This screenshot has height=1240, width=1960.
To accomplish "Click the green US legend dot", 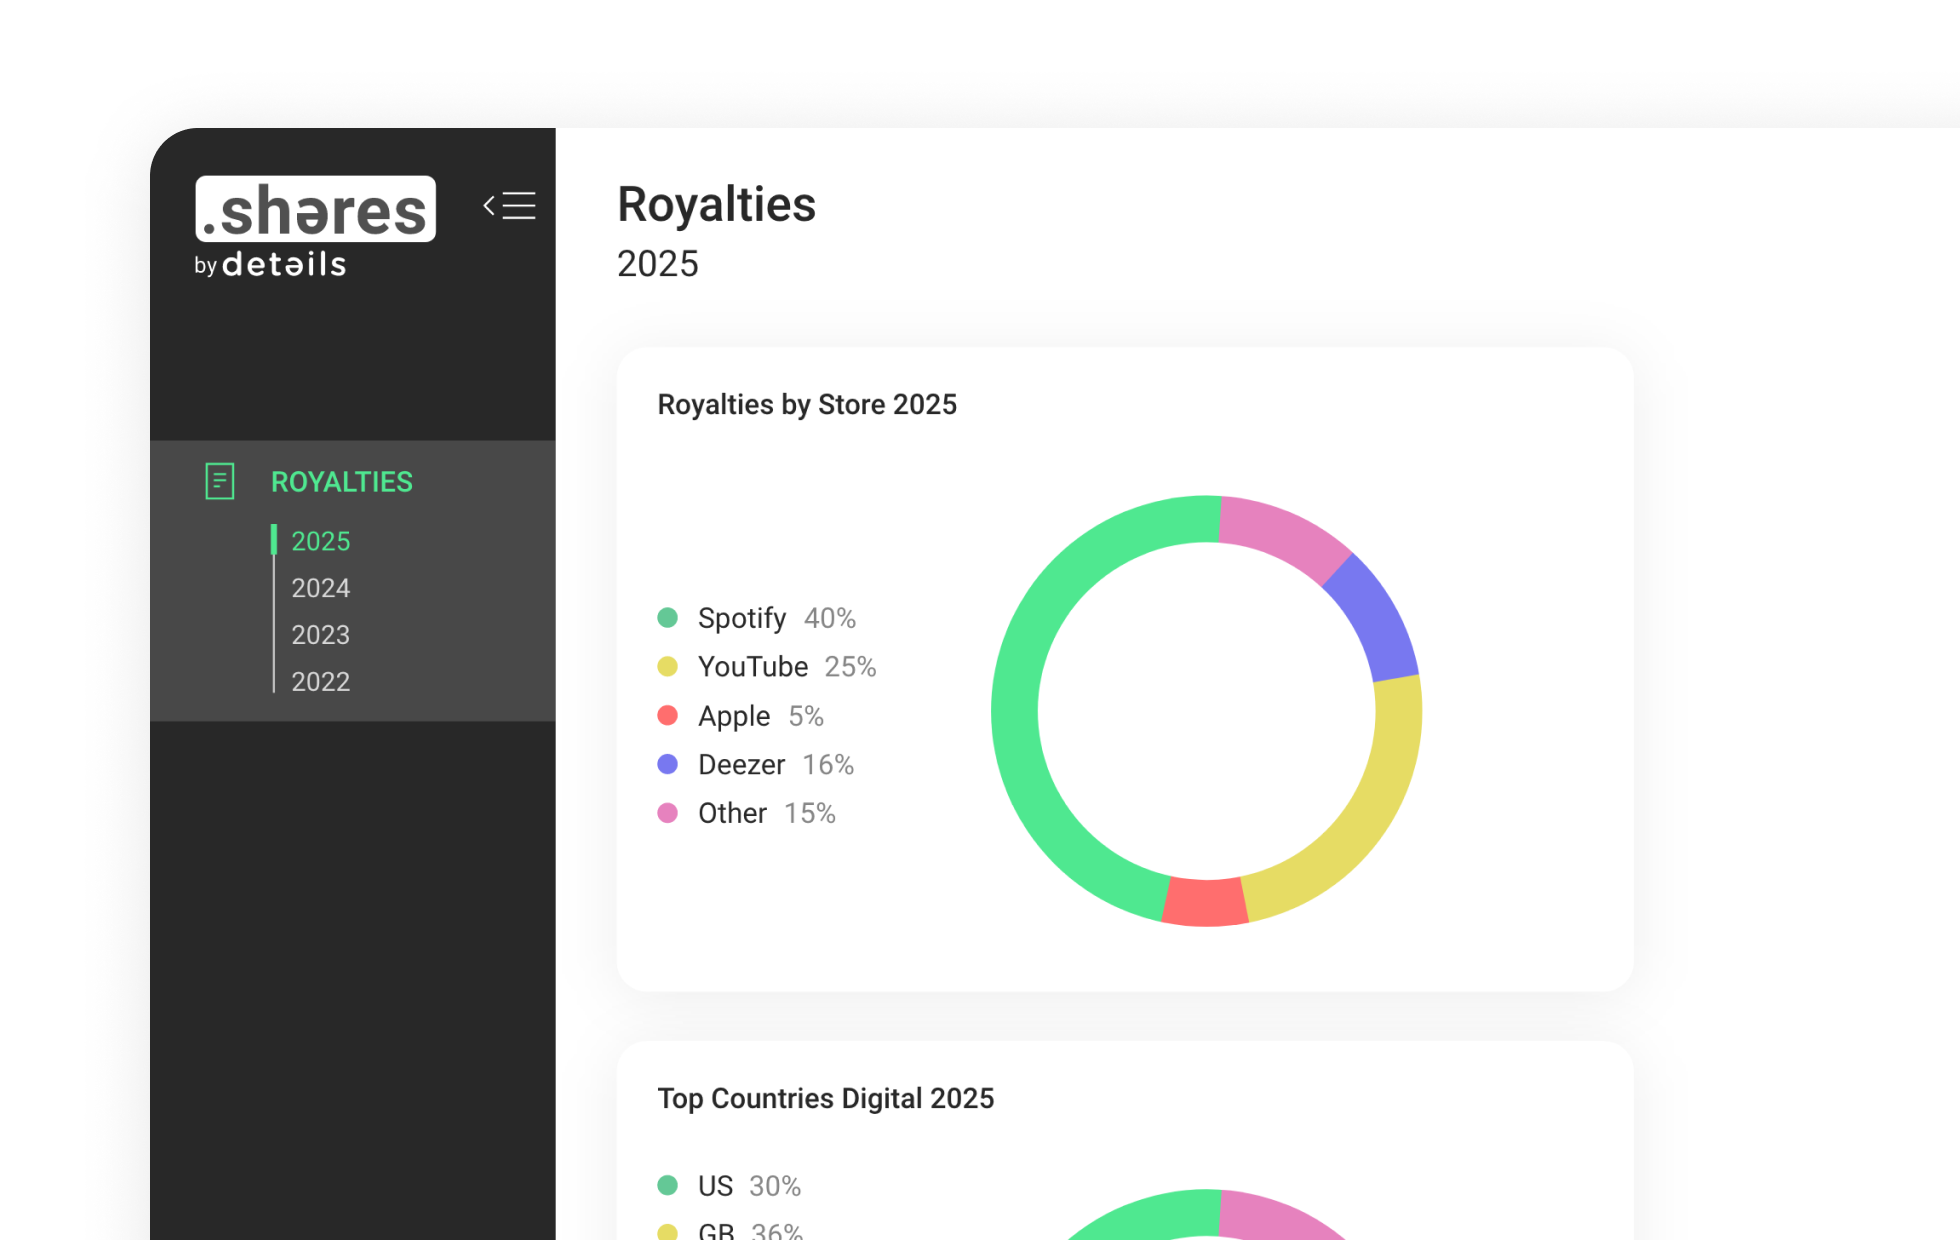I will click(667, 1186).
